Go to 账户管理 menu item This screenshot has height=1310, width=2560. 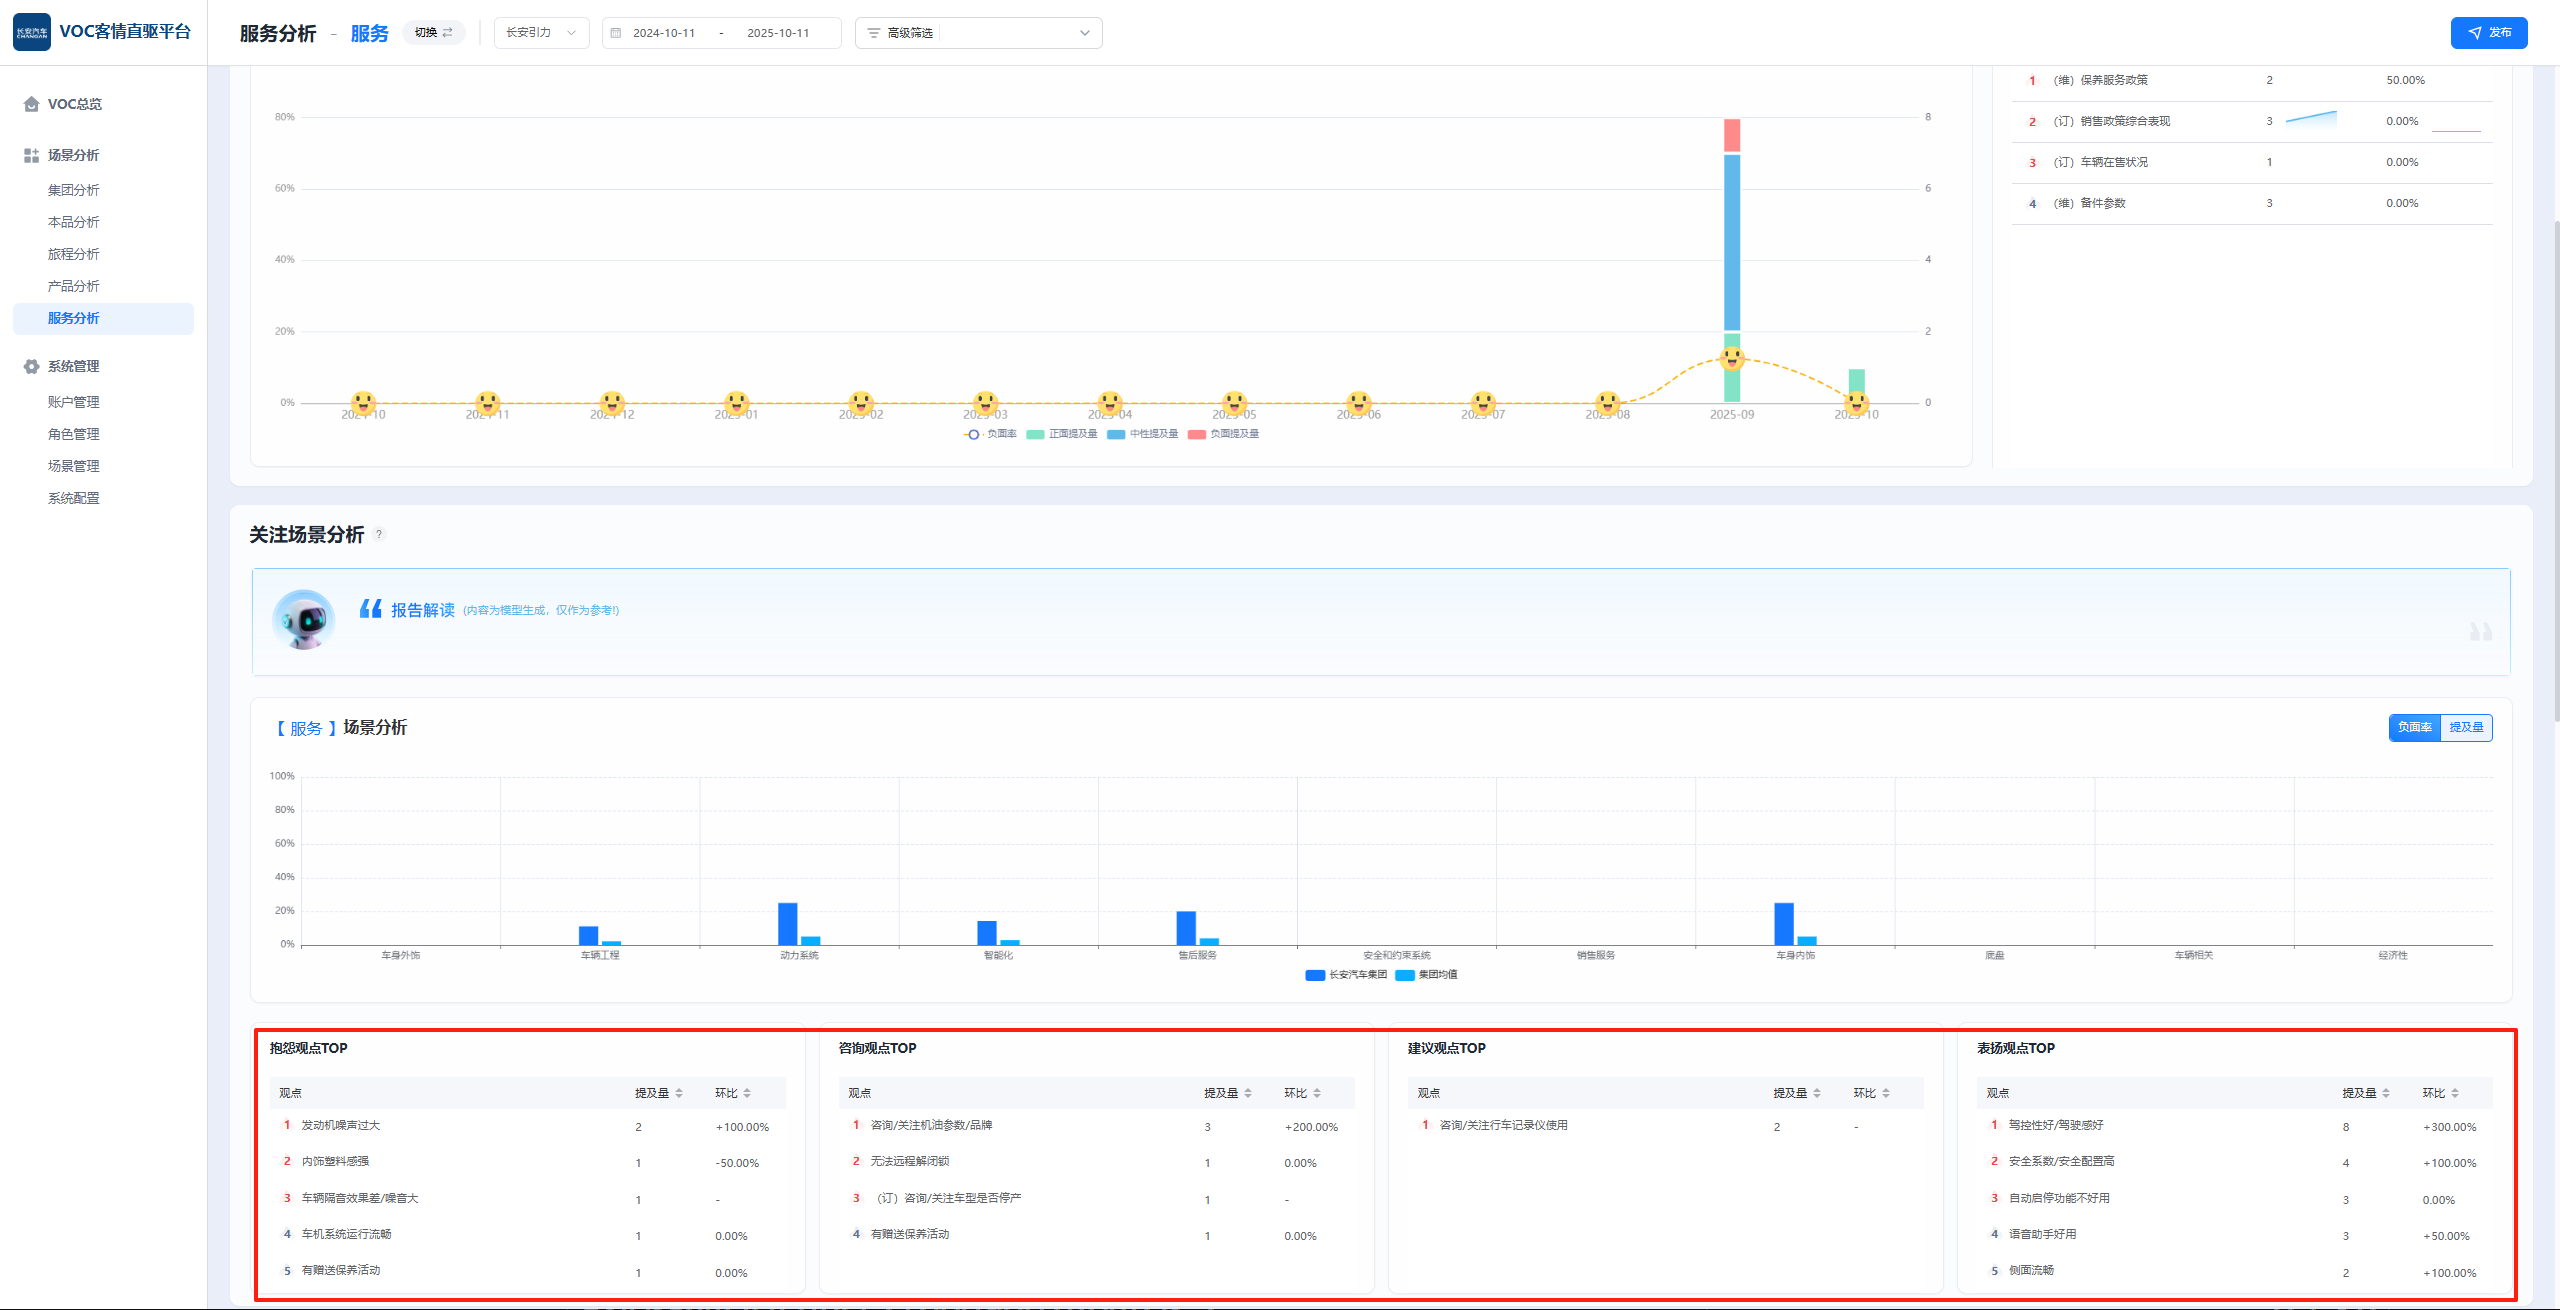(74, 402)
